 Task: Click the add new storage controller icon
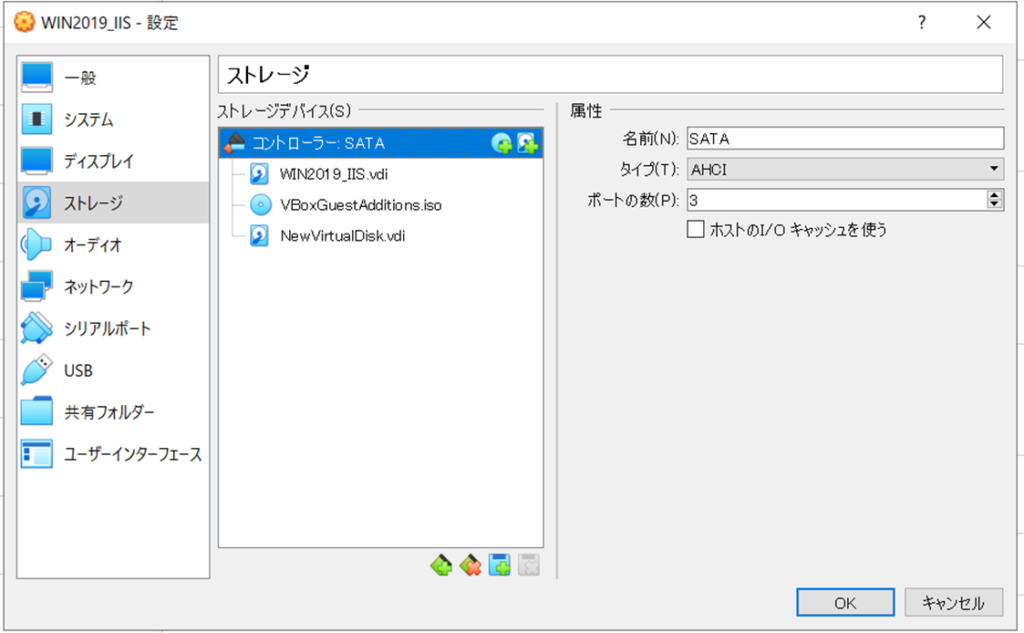coord(441,566)
